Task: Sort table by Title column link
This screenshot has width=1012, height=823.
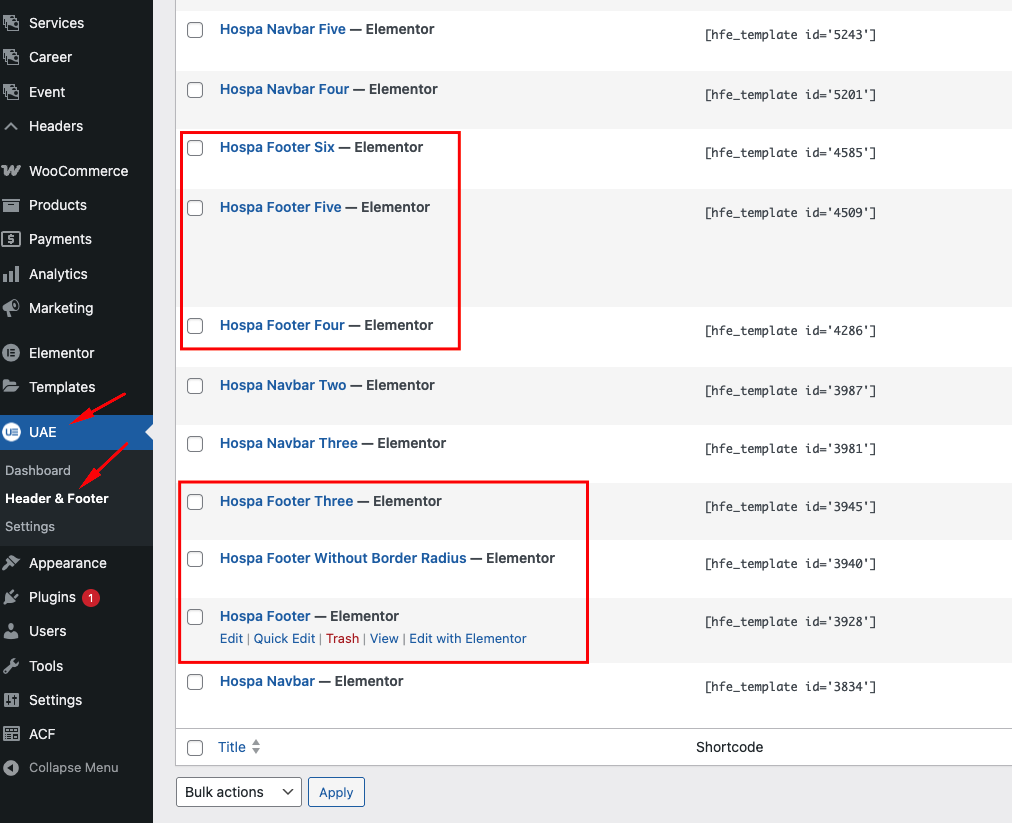Action: point(232,747)
